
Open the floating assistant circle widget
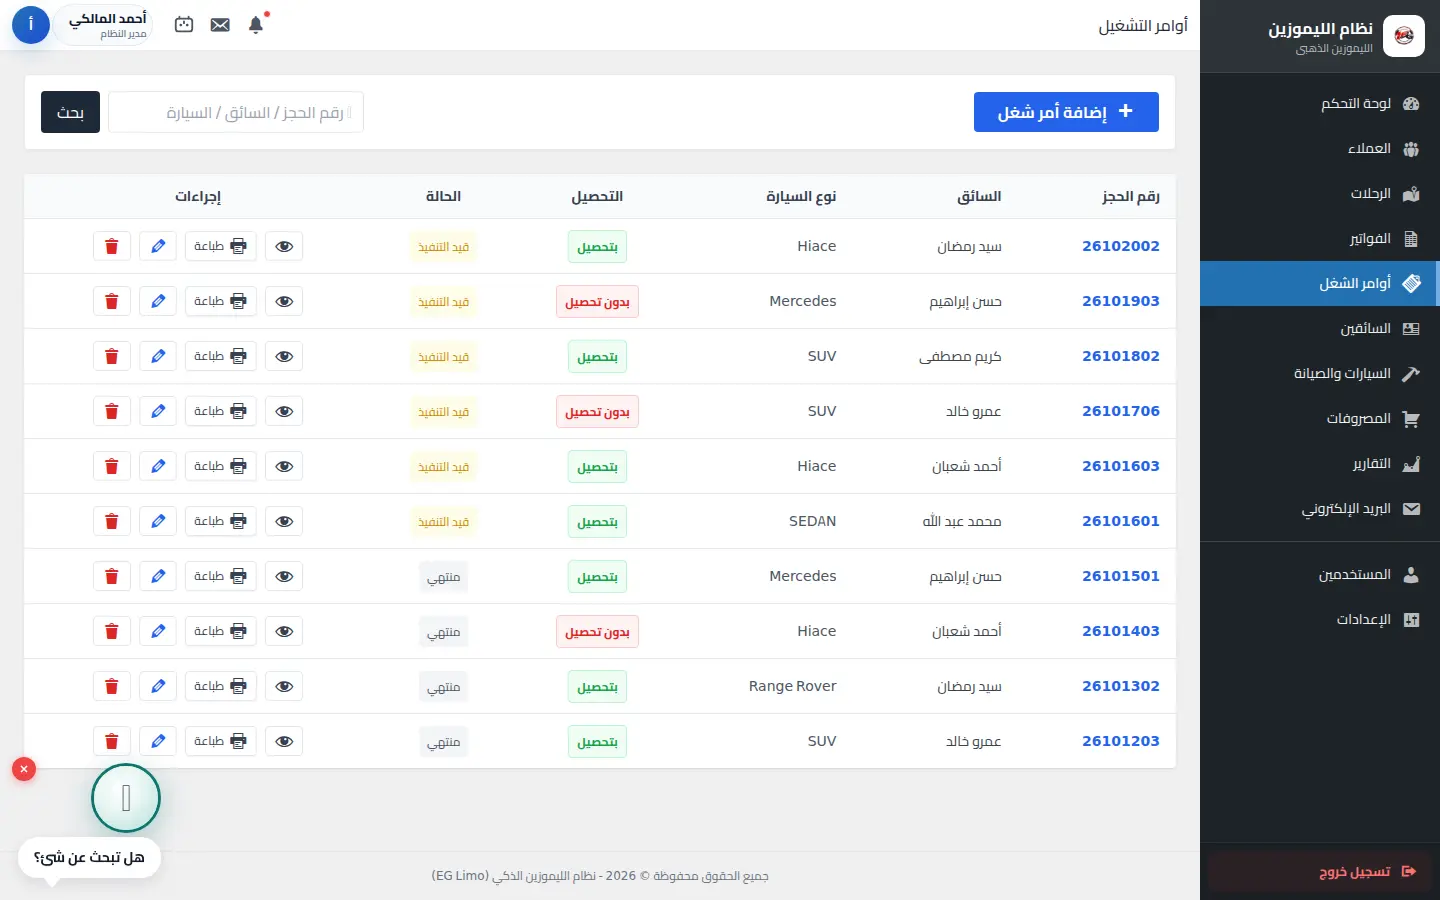point(126,798)
